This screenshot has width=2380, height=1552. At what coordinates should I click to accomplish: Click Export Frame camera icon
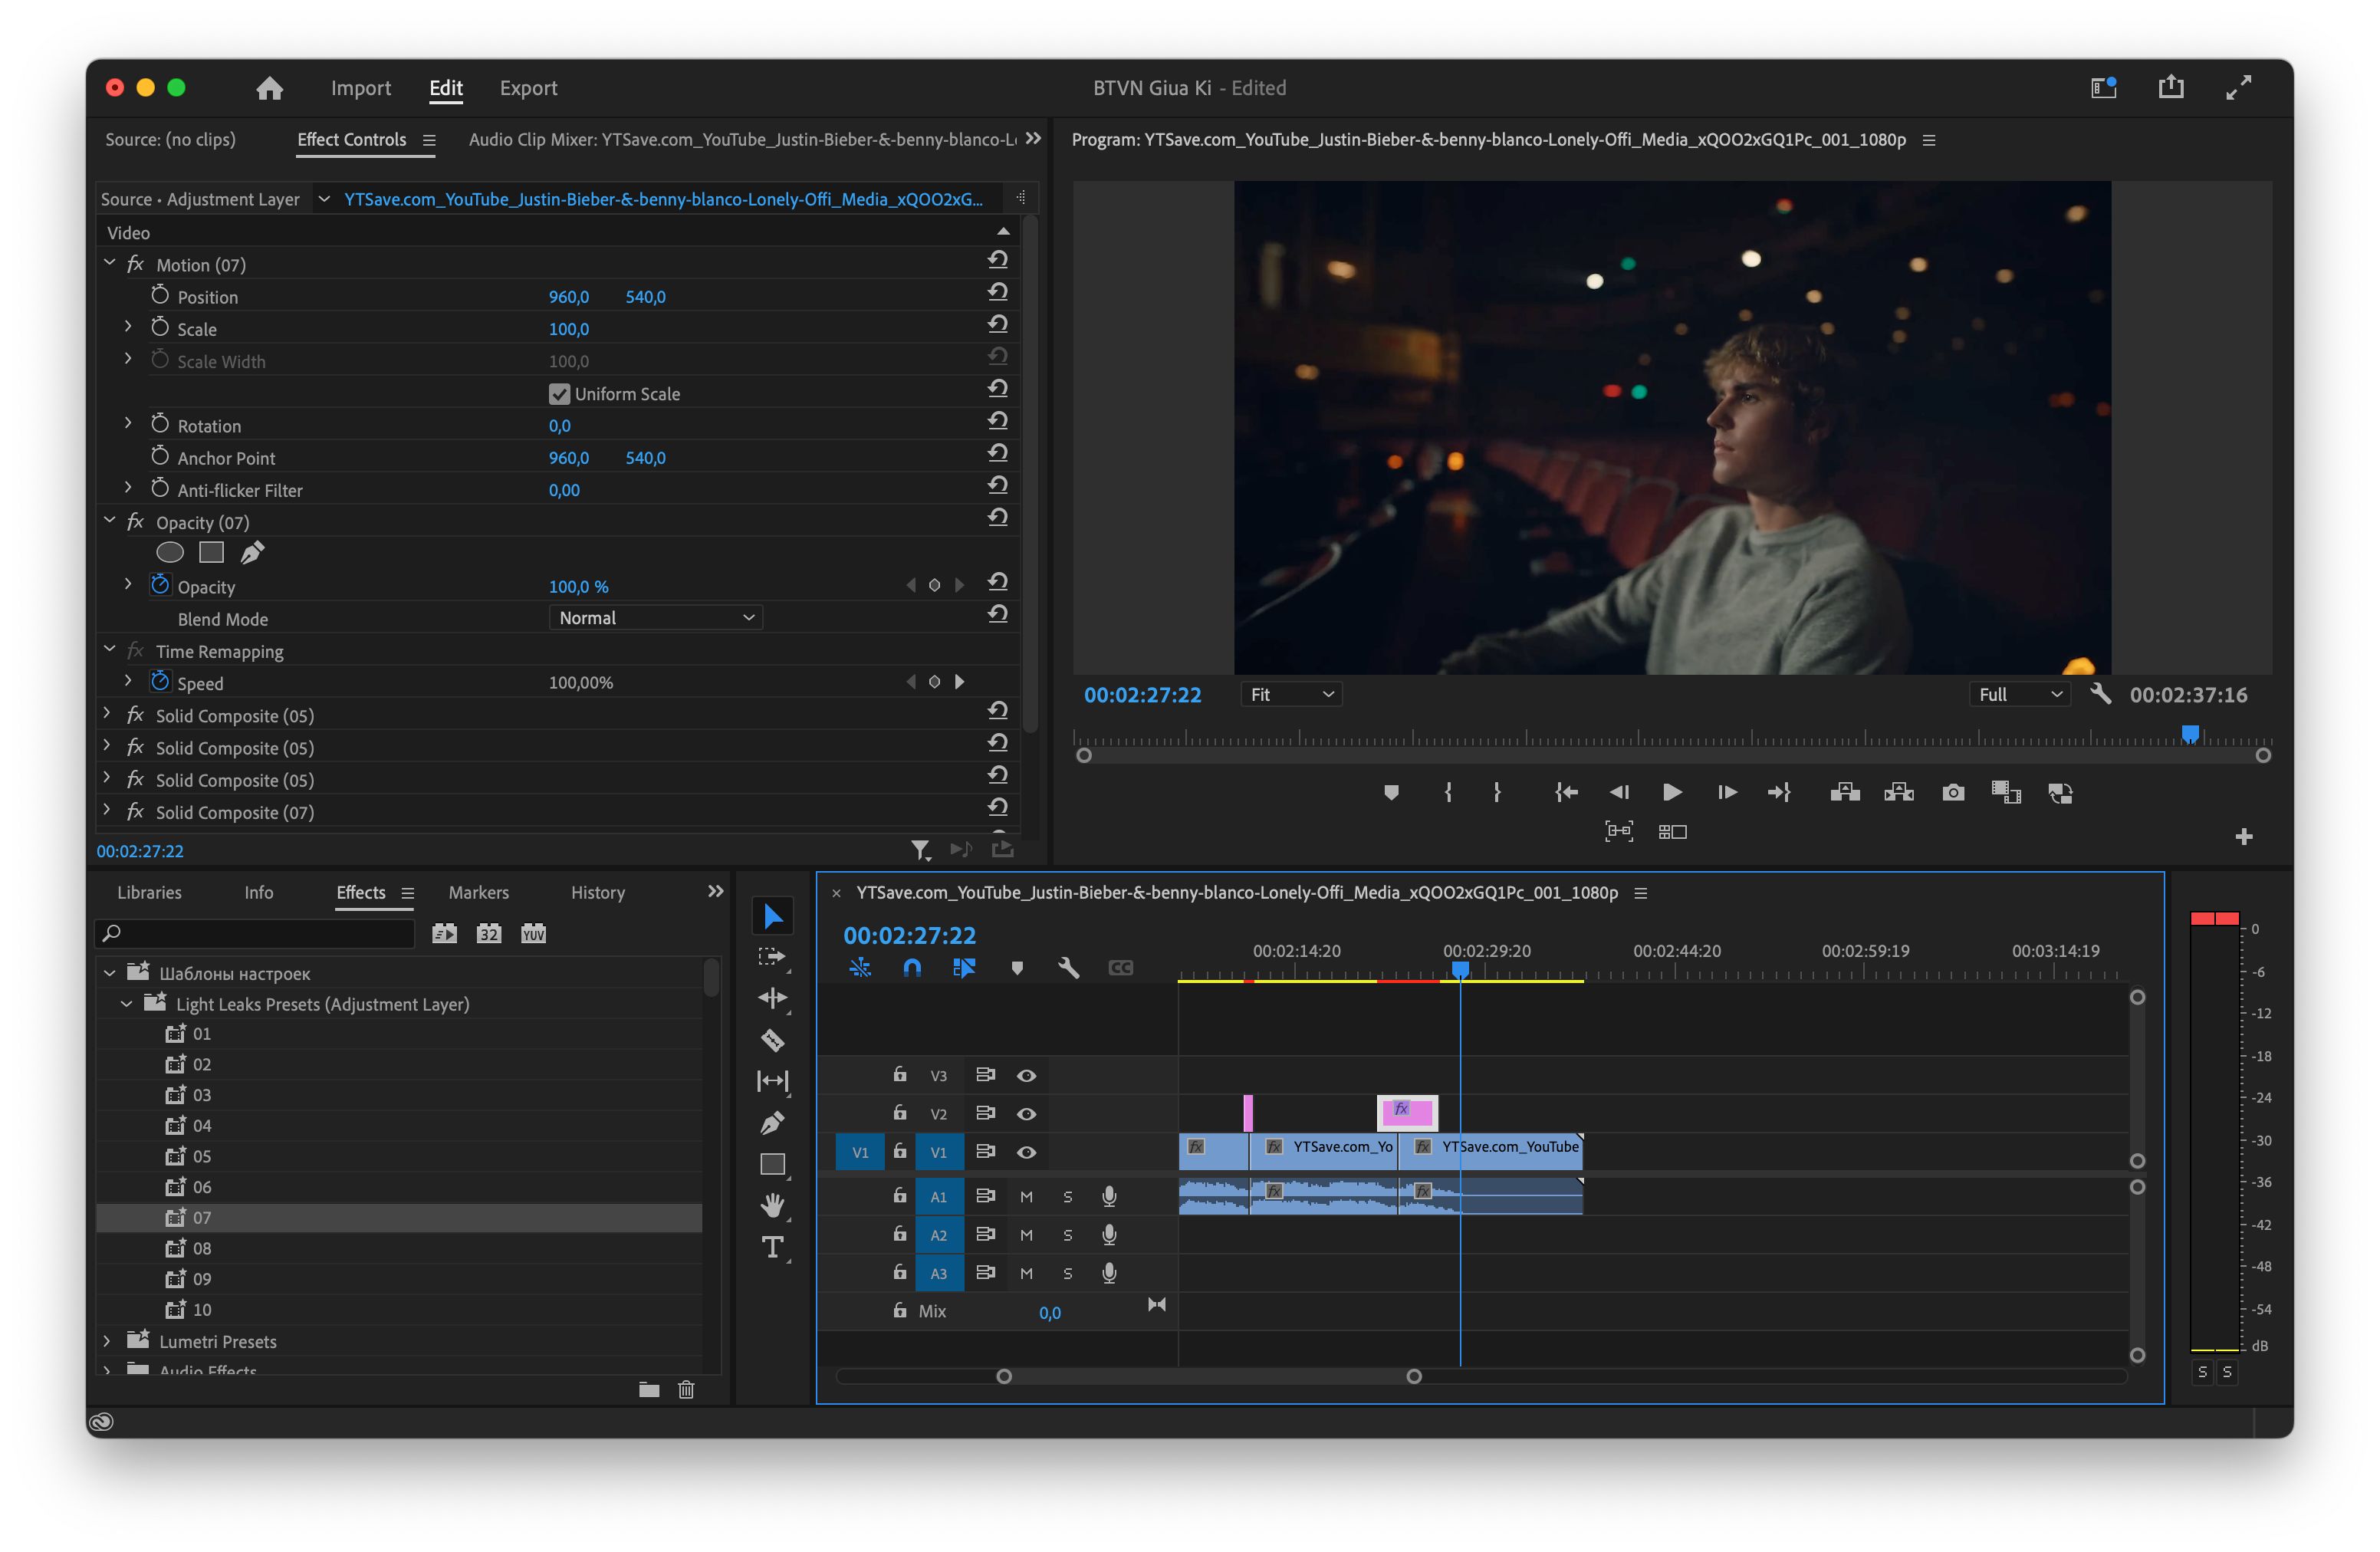point(1952,792)
